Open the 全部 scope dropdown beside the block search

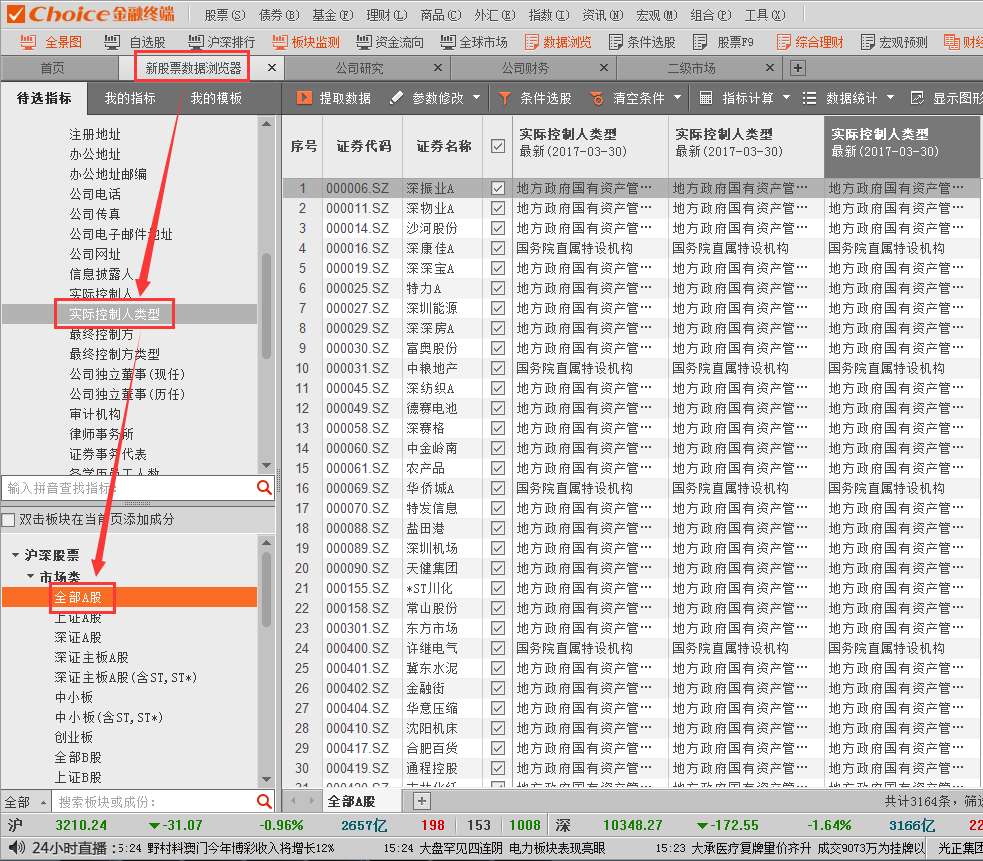[26, 802]
